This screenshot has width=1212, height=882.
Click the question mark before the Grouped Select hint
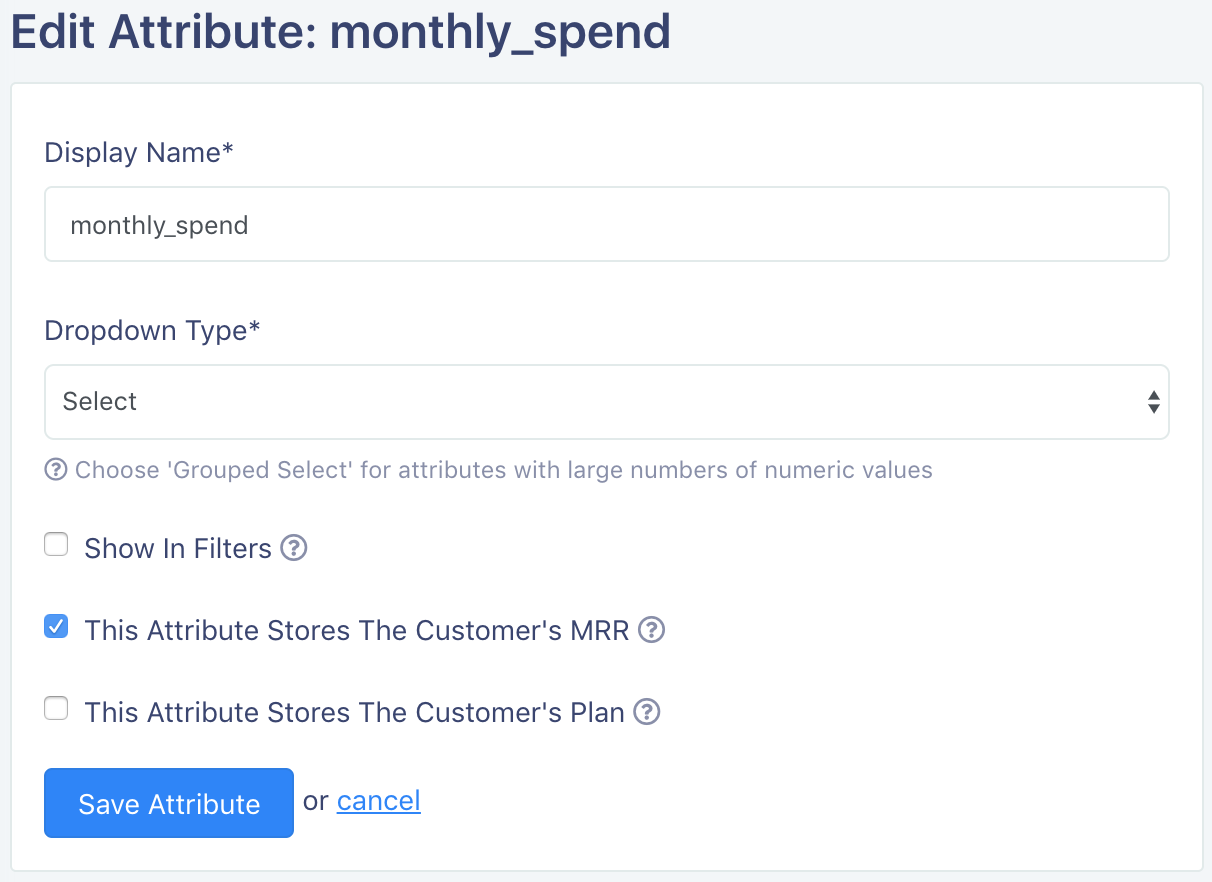pos(56,469)
